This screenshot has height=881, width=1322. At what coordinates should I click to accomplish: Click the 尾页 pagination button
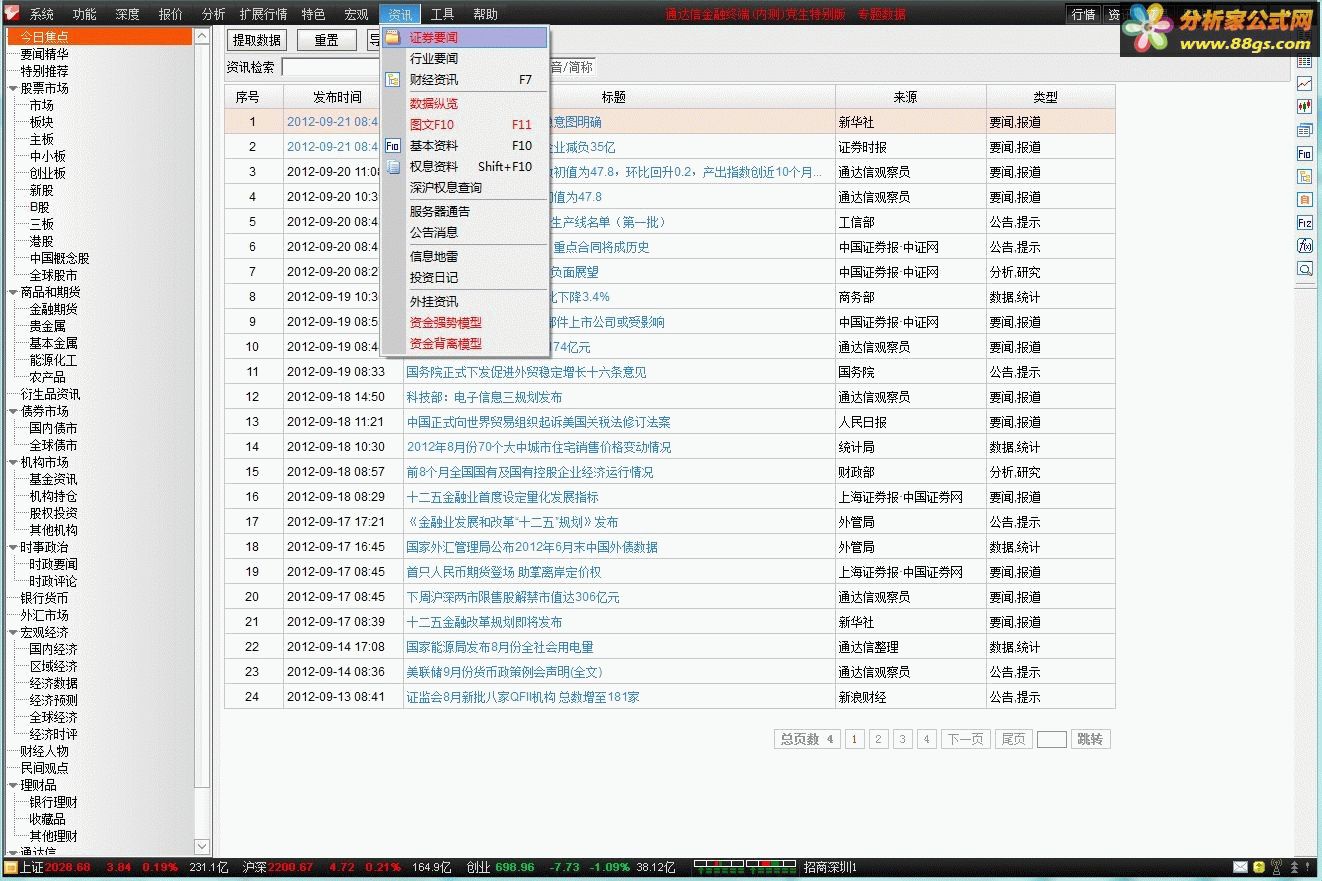pos(1013,739)
